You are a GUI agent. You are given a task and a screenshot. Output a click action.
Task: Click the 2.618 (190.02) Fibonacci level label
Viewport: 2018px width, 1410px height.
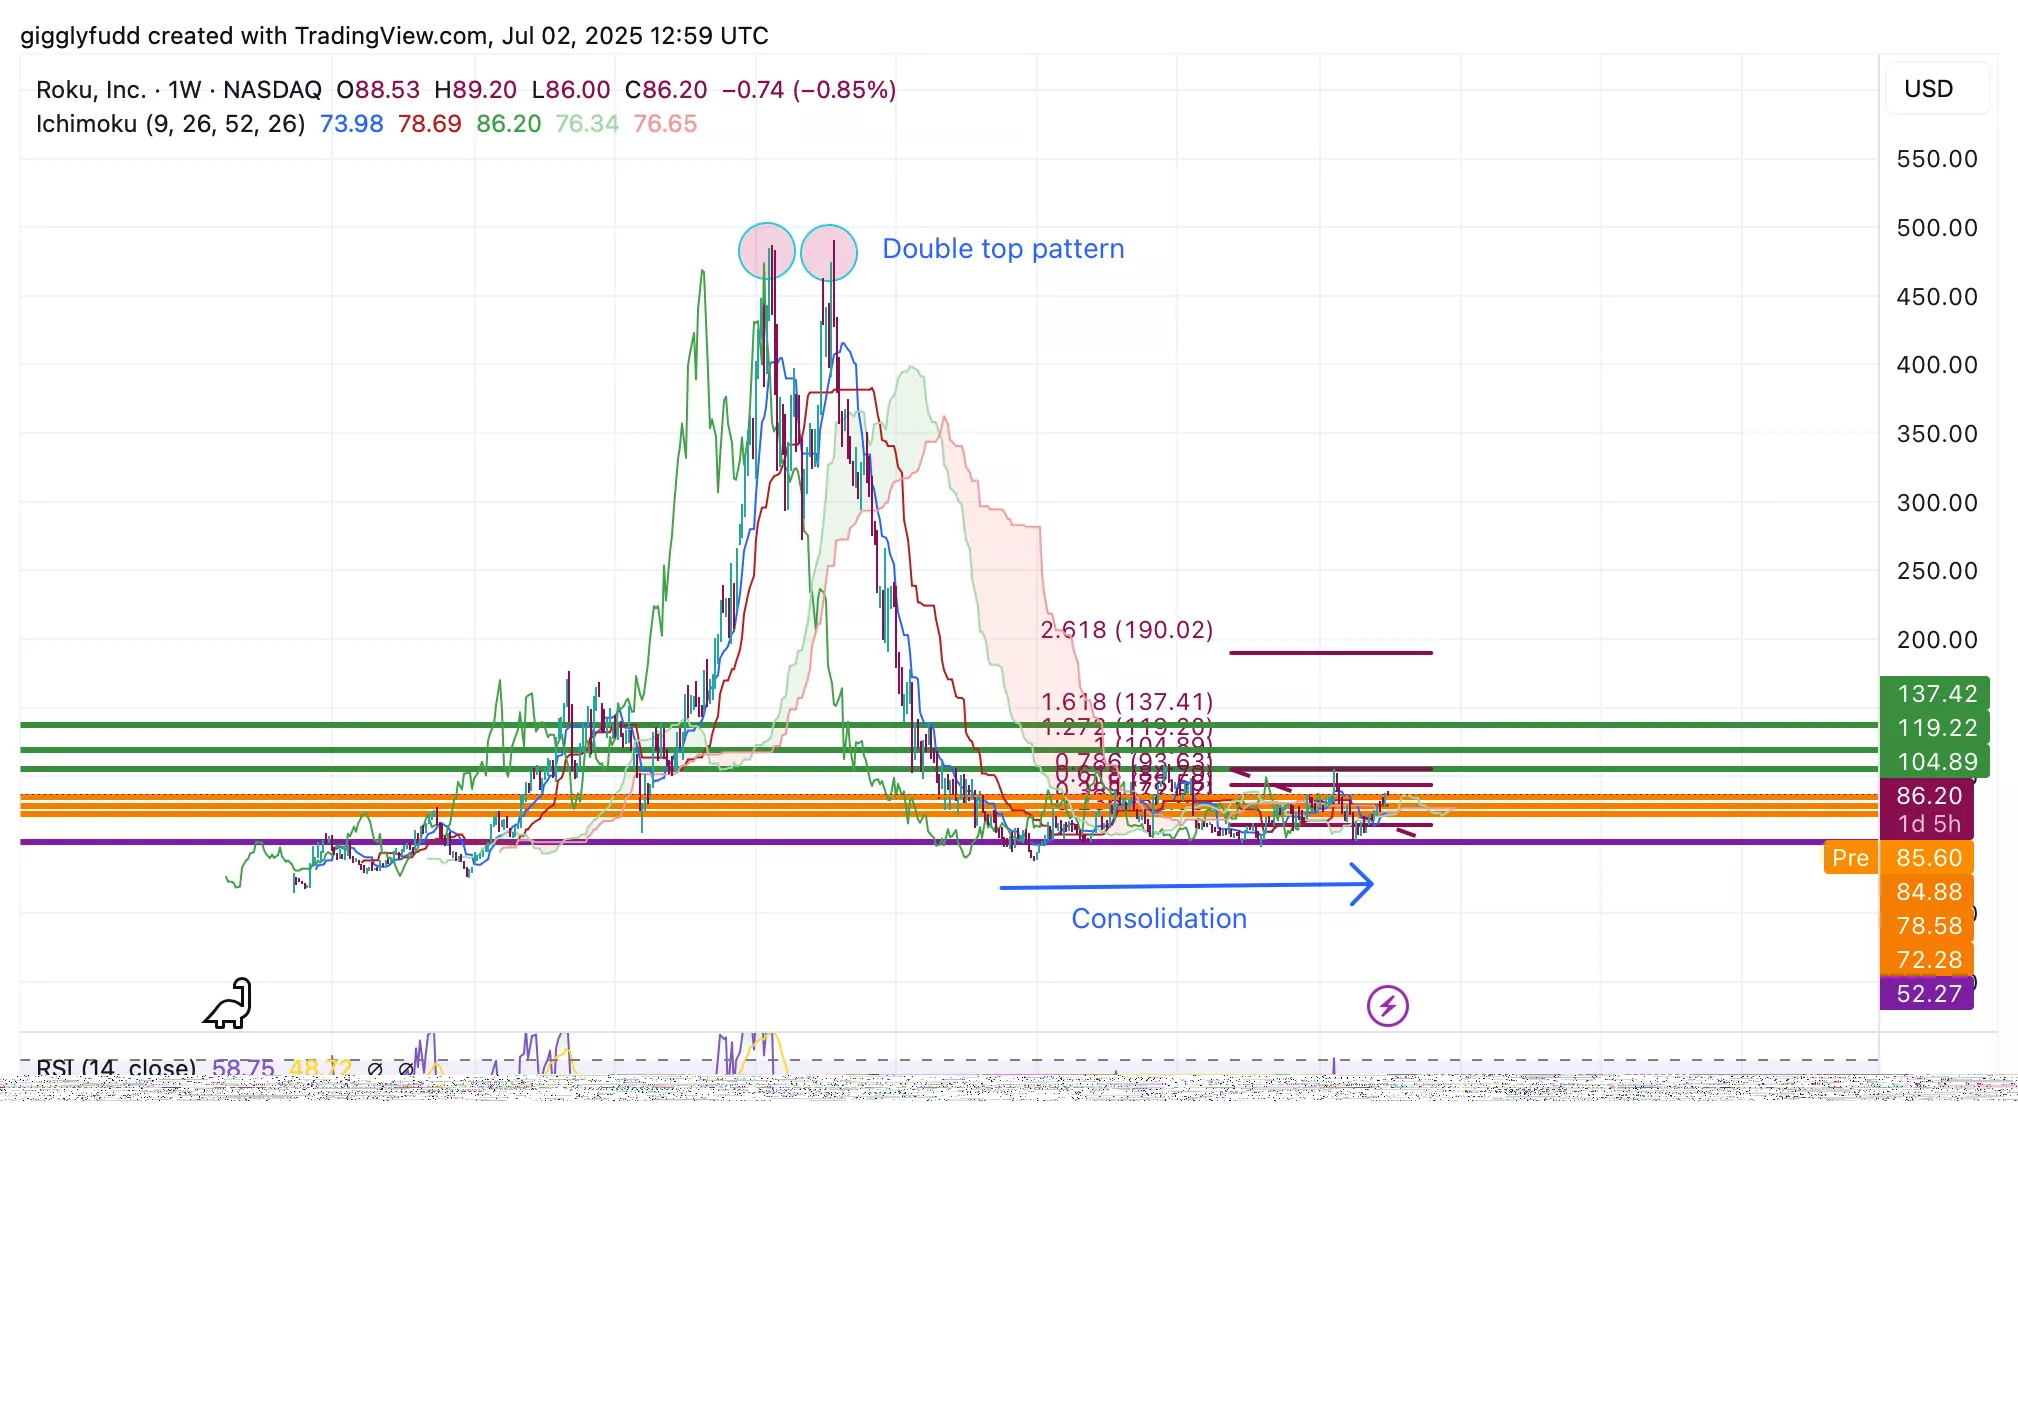(1126, 630)
